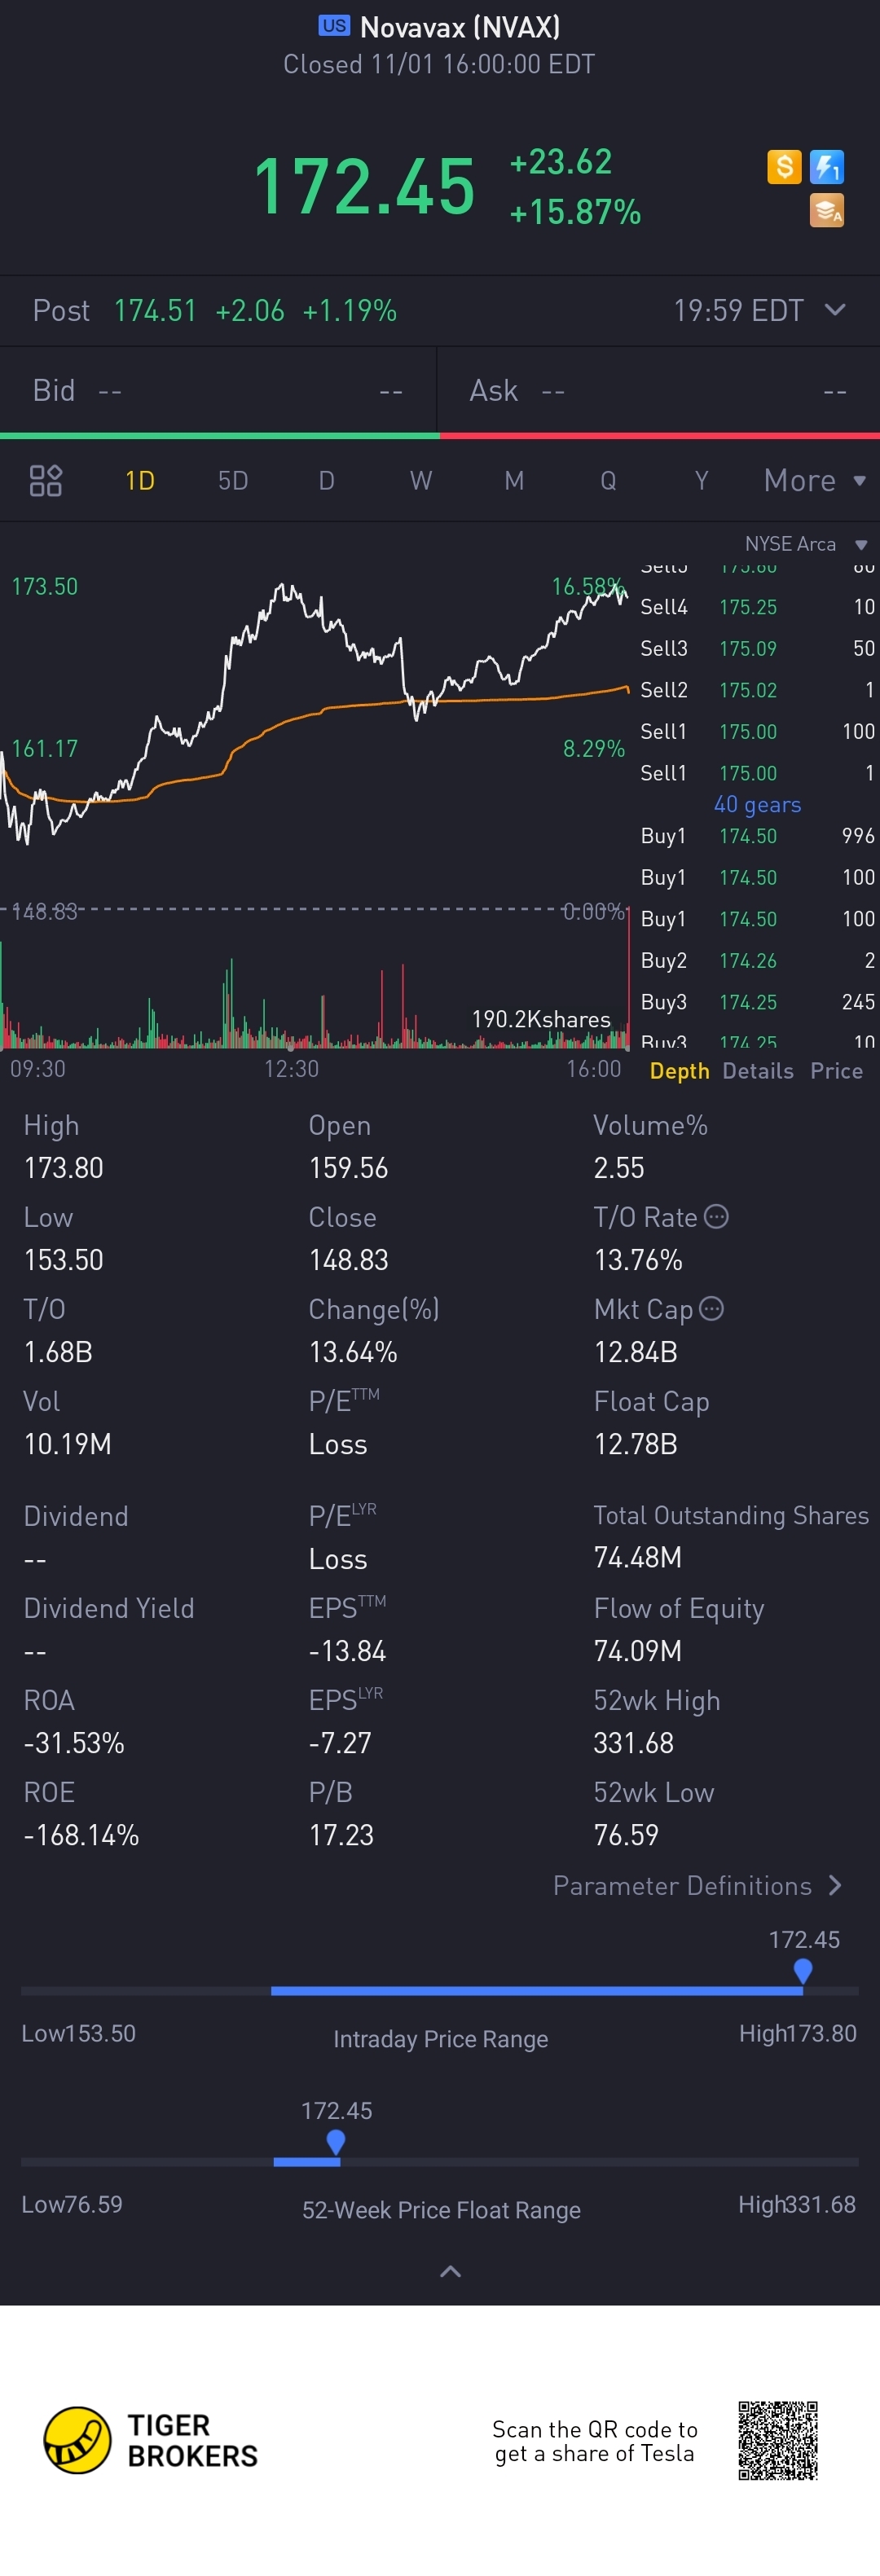
Task: Select the Price order book tab
Action: click(x=836, y=1071)
